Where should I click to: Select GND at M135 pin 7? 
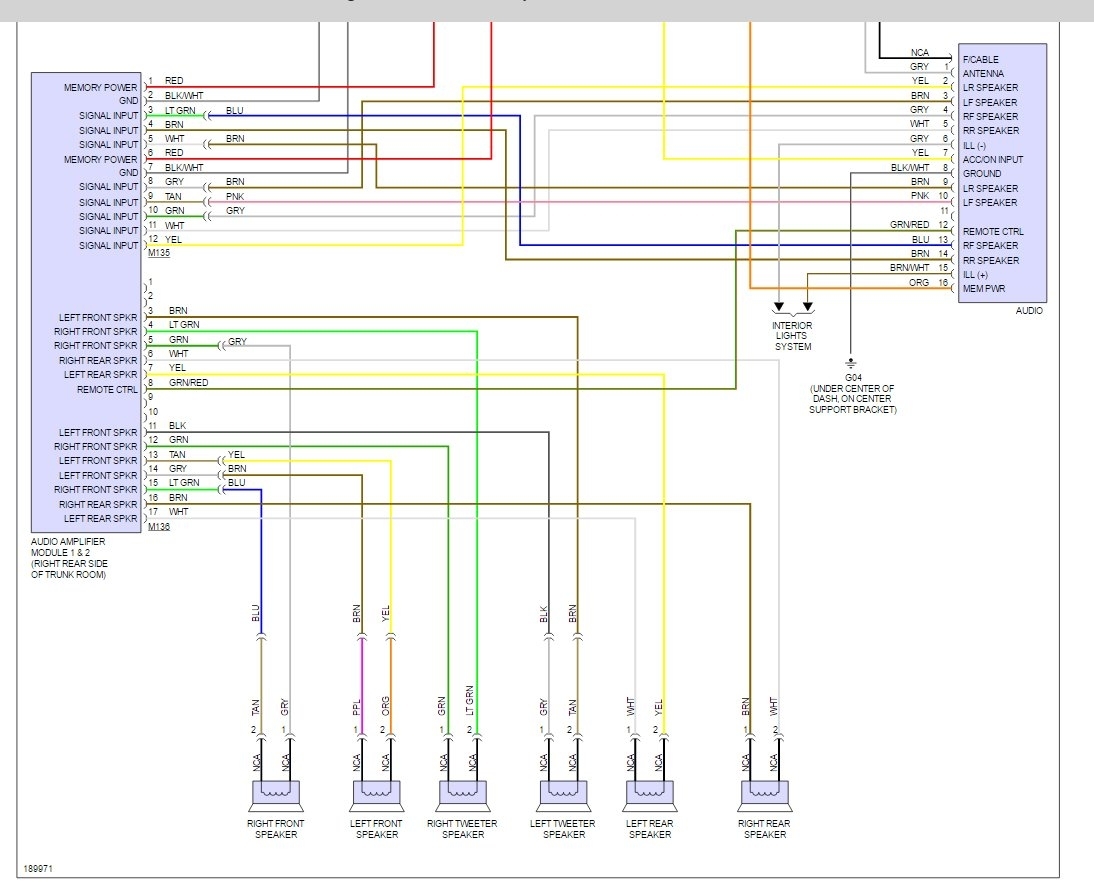click(128, 172)
